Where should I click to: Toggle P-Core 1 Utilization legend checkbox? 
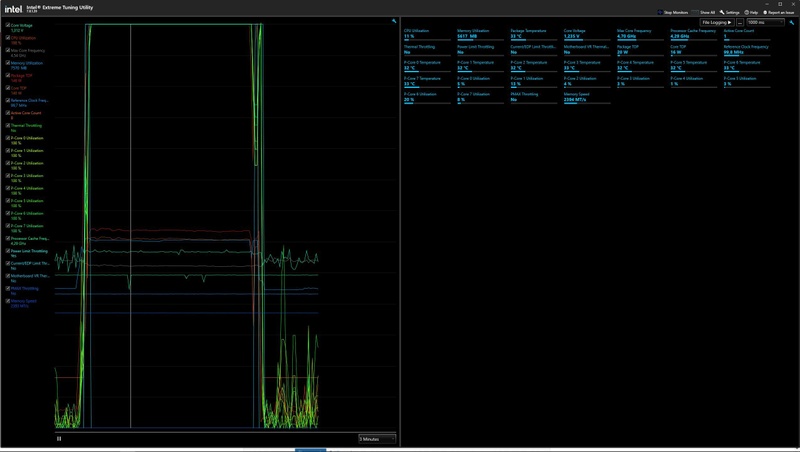tap(8, 150)
